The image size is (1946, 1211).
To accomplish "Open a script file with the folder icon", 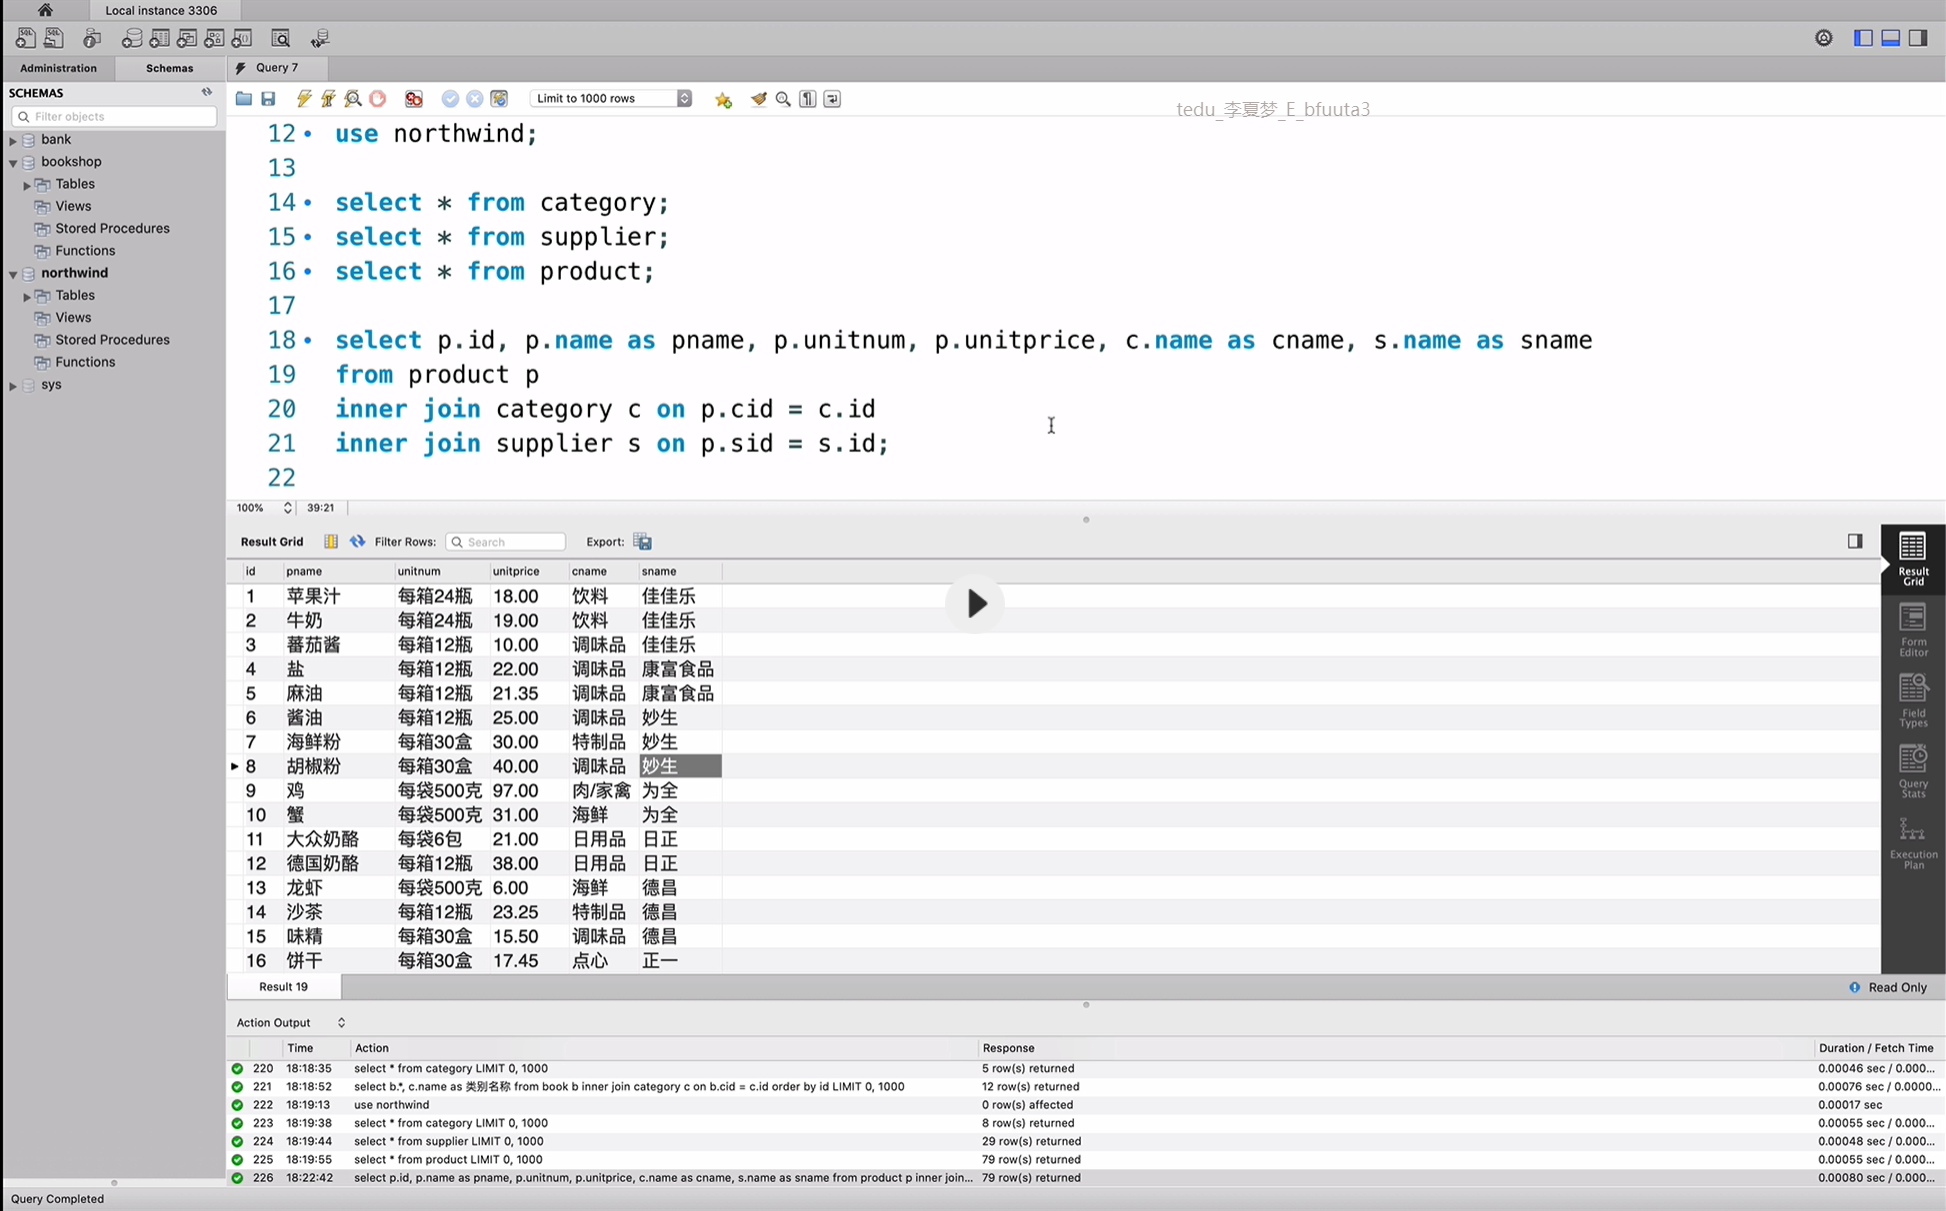I will [x=244, y=99].
